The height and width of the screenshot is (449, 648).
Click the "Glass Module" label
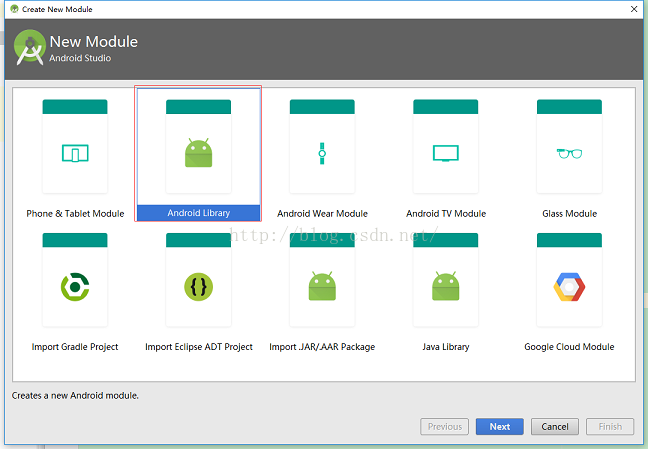(569, 213)
